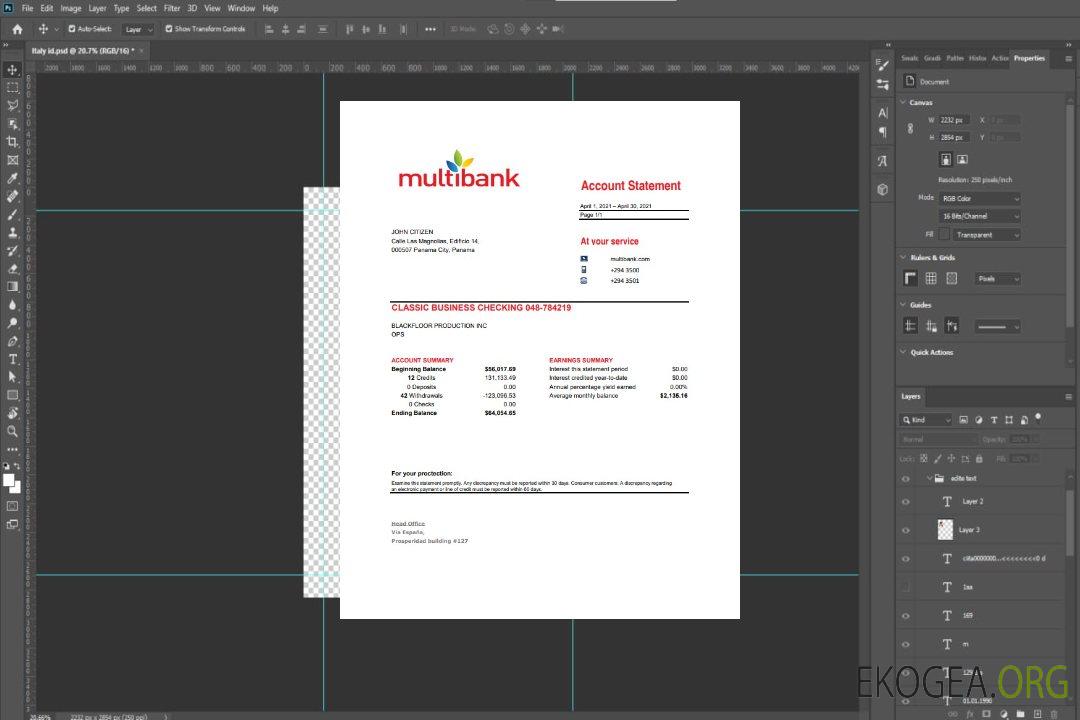This screenshot has height=720, width=1080.
Task: Select the Pen tool
Action: coord(12,341)
